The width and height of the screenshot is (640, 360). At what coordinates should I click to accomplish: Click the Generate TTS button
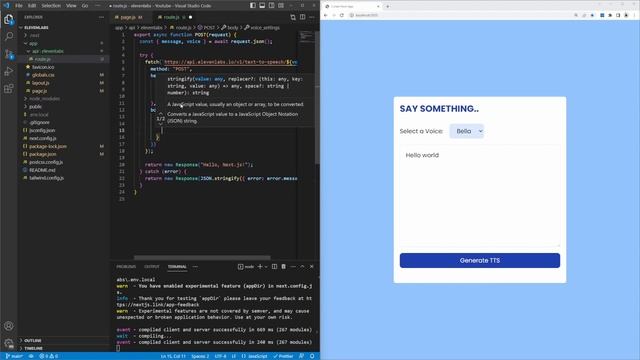pyautogui.click(x=480, y=260)
